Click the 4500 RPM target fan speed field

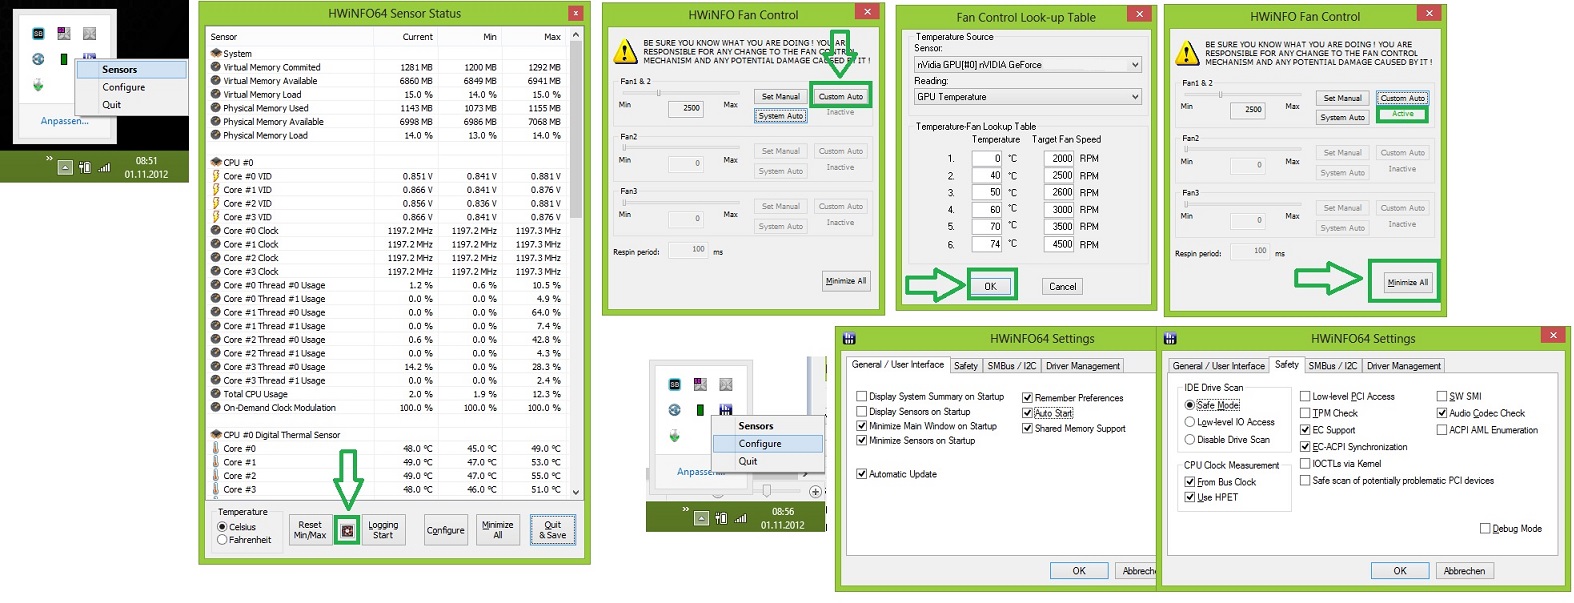[x=1060, y=244]
